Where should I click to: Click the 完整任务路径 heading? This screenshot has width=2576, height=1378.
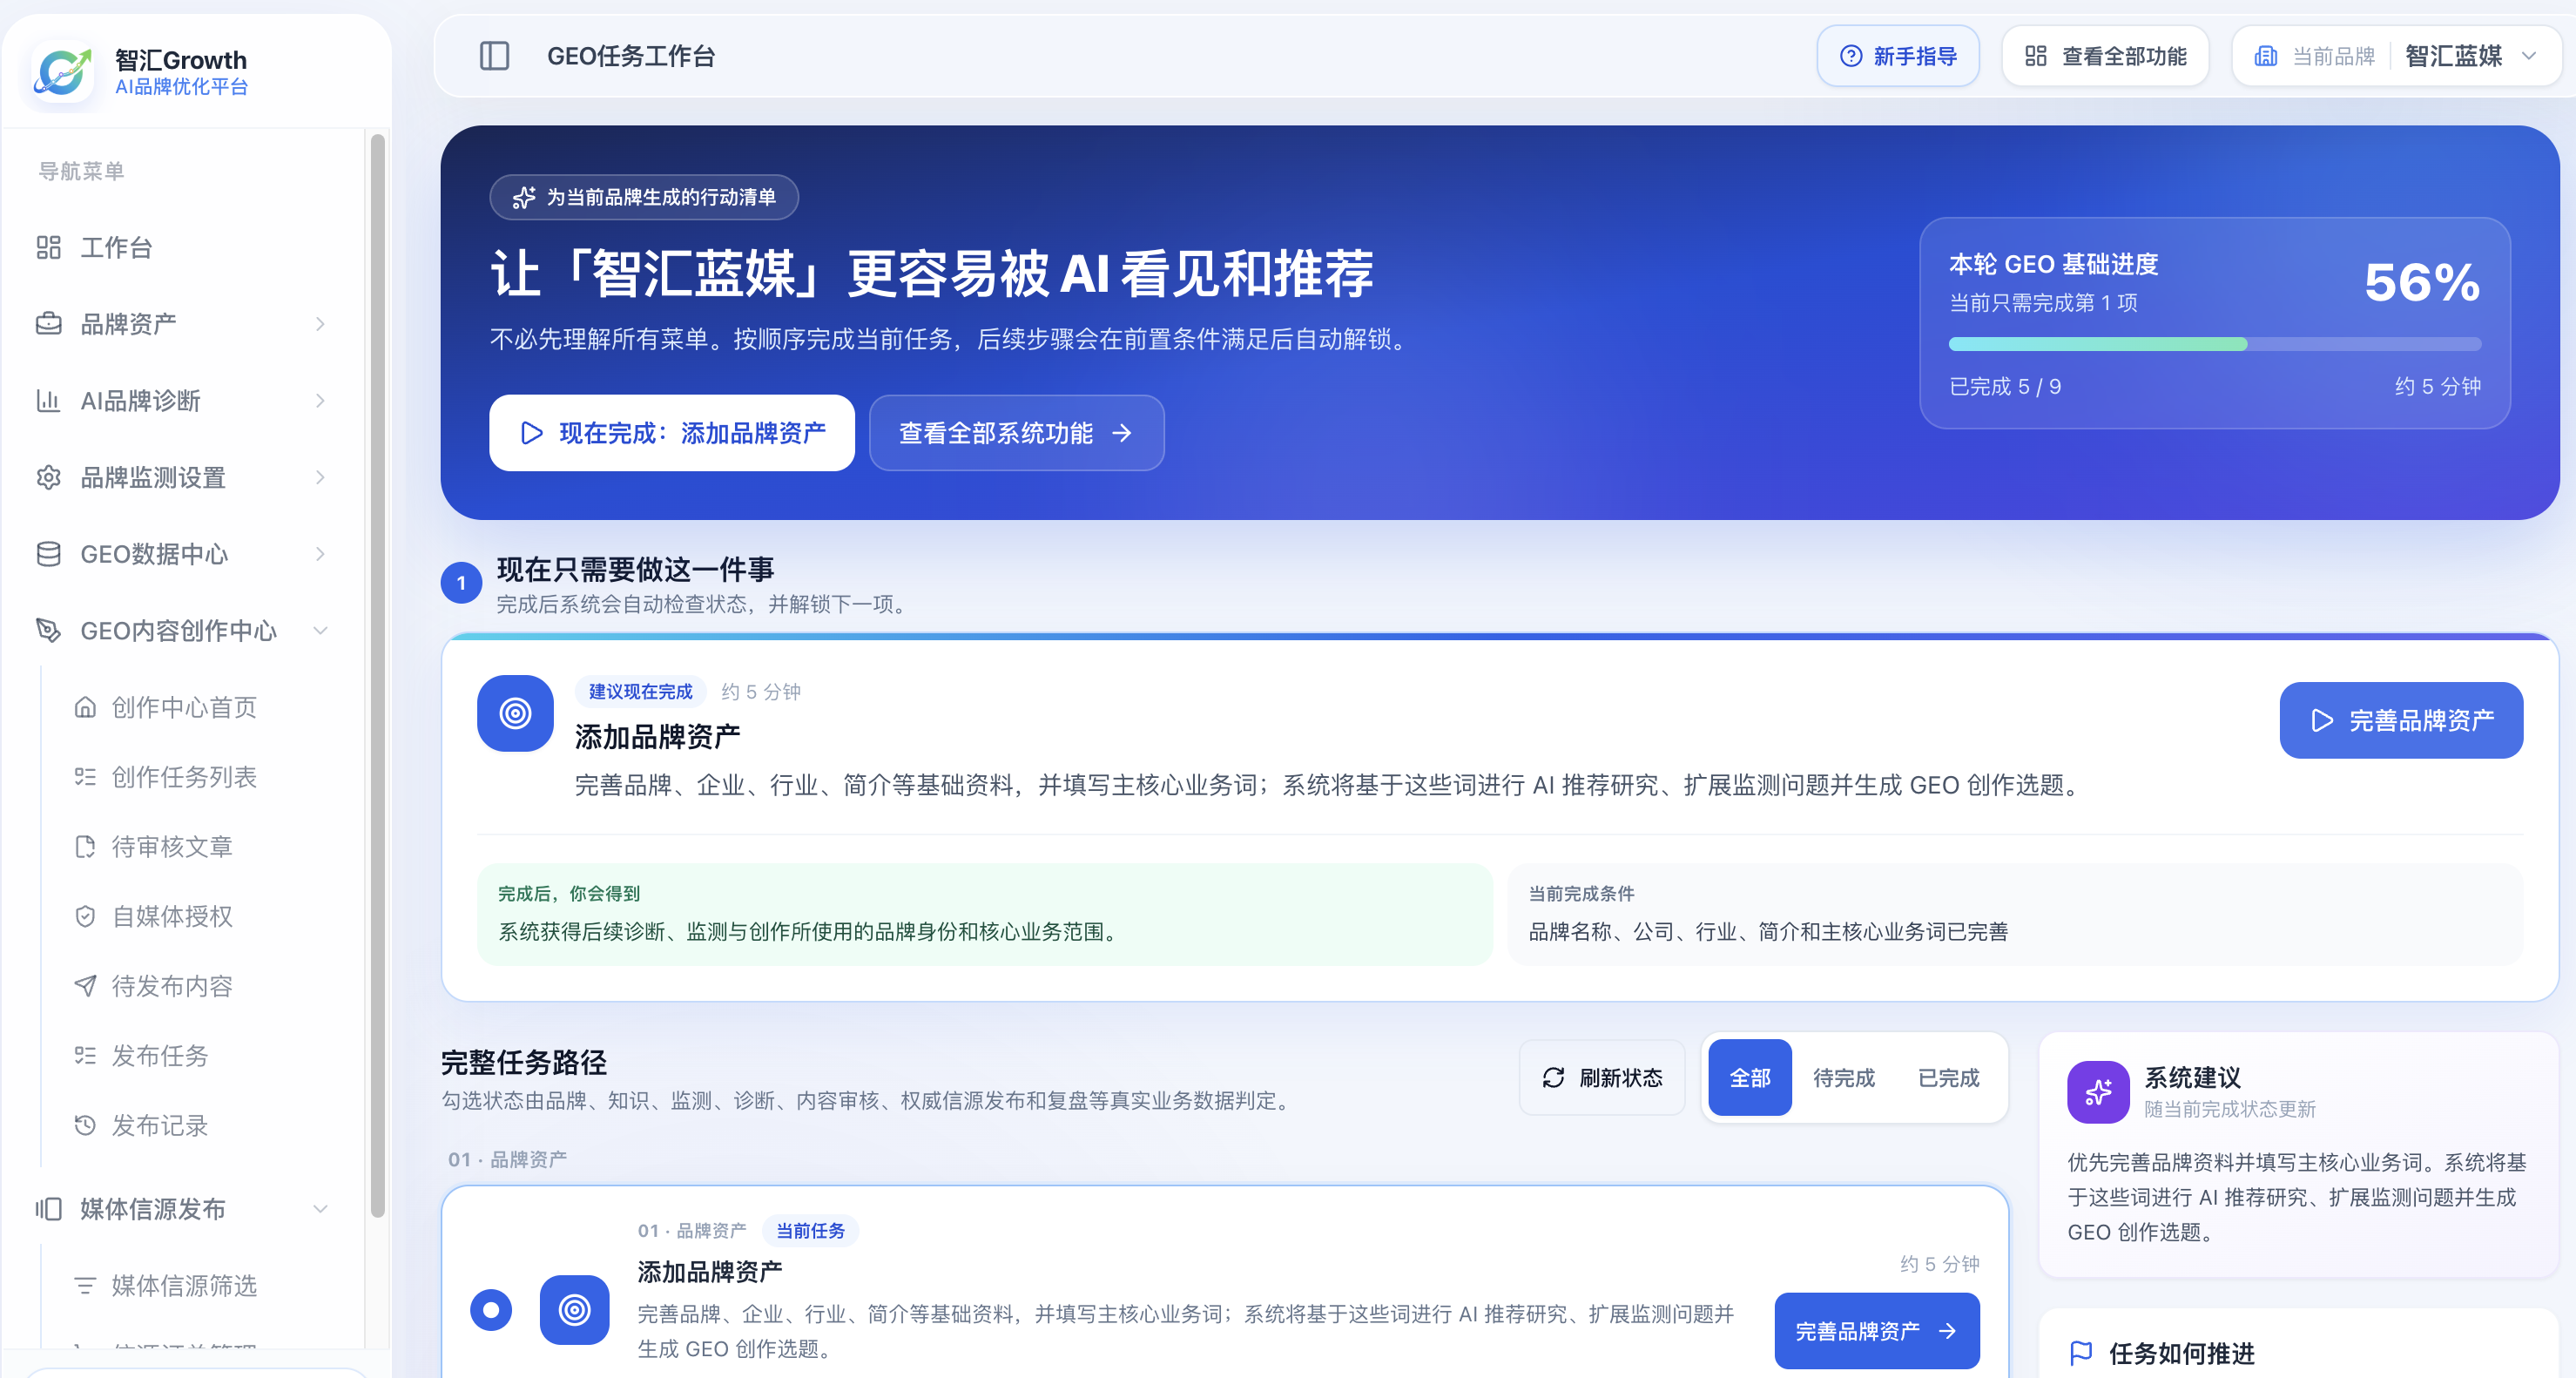(x=524, y=1062)
